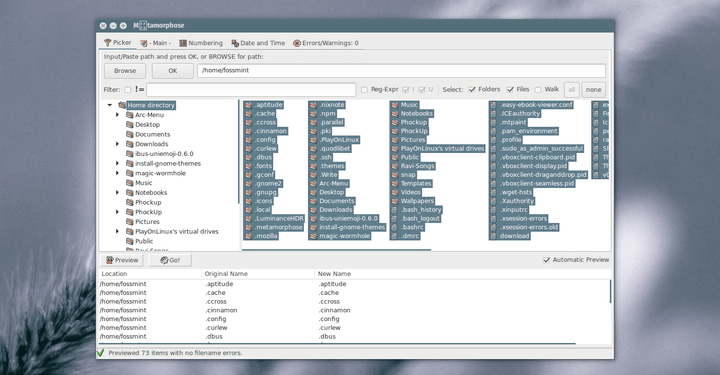Click the .nixnote folder icon
720x375 pixels.
(314, 105)
